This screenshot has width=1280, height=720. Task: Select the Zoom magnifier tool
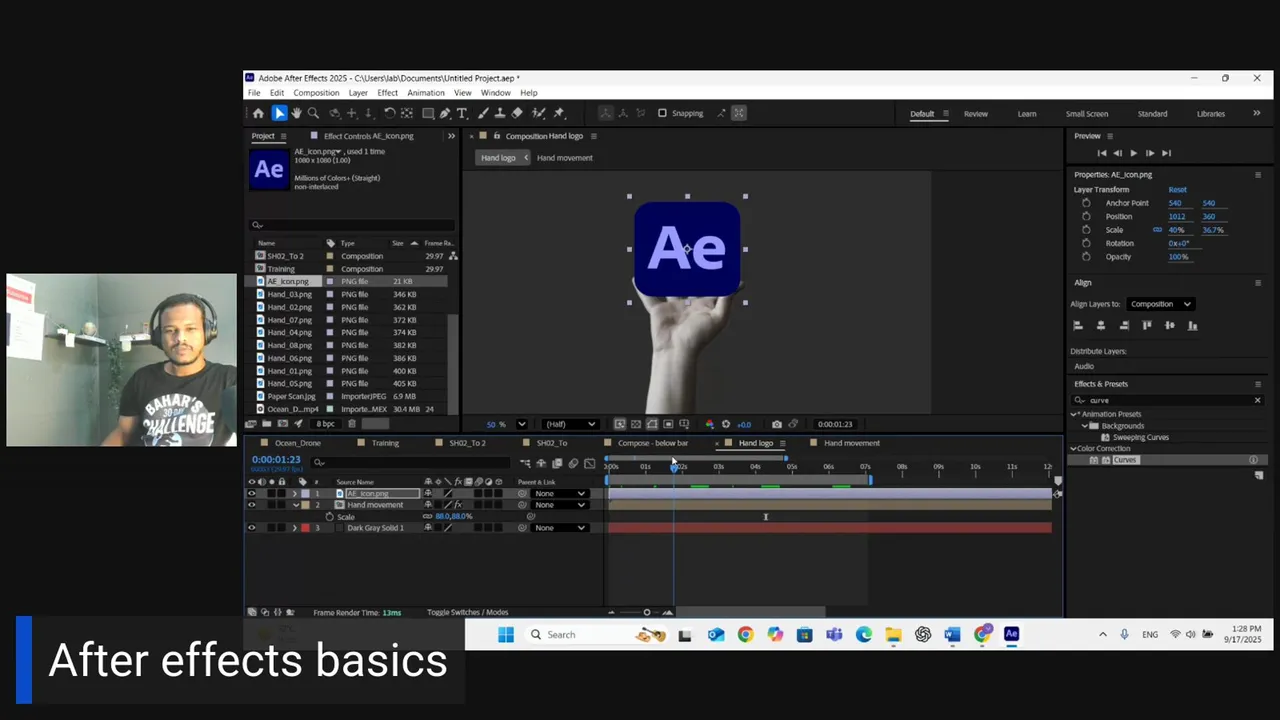pos(313,113)
